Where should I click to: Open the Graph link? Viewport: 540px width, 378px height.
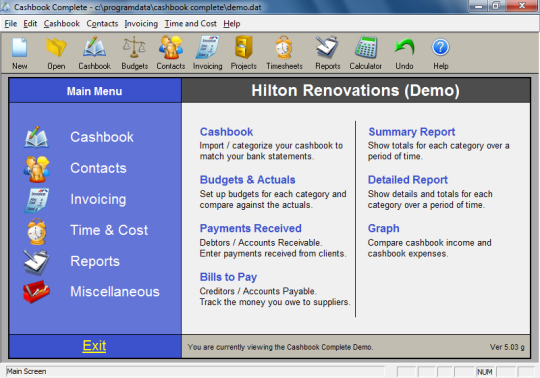pos(384,228)
